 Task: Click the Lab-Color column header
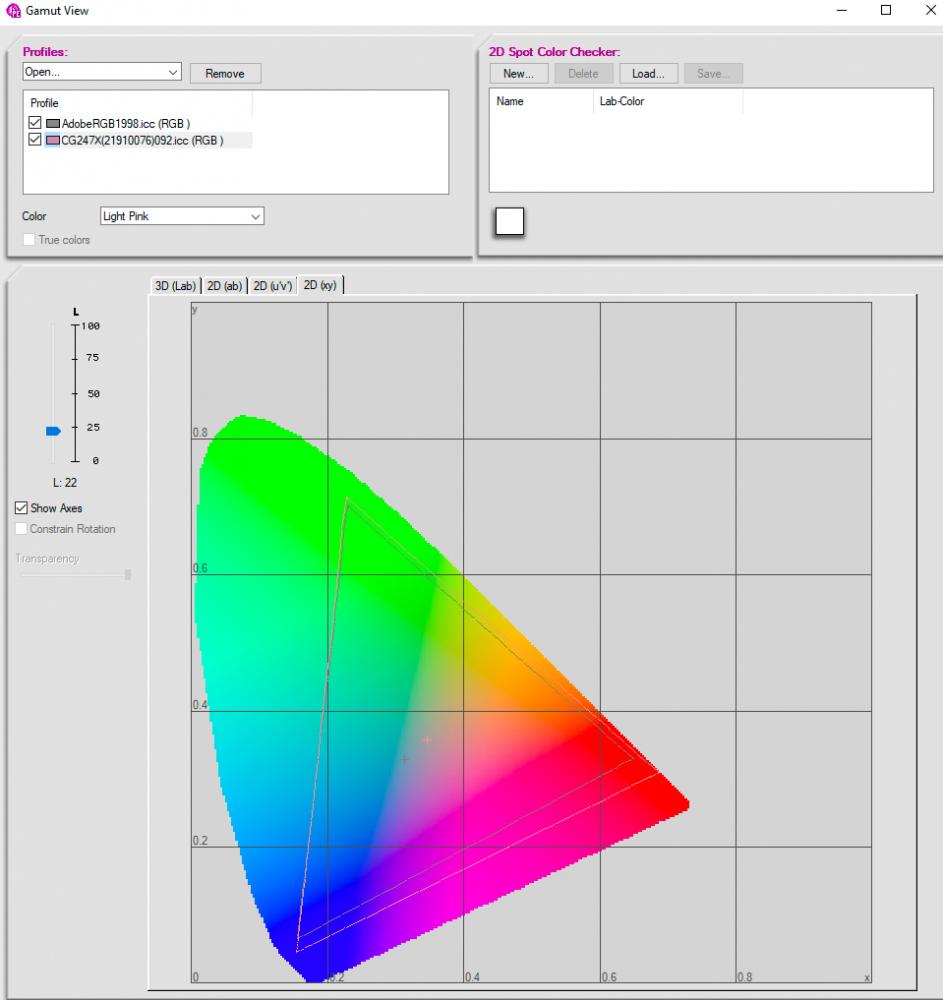668,101
